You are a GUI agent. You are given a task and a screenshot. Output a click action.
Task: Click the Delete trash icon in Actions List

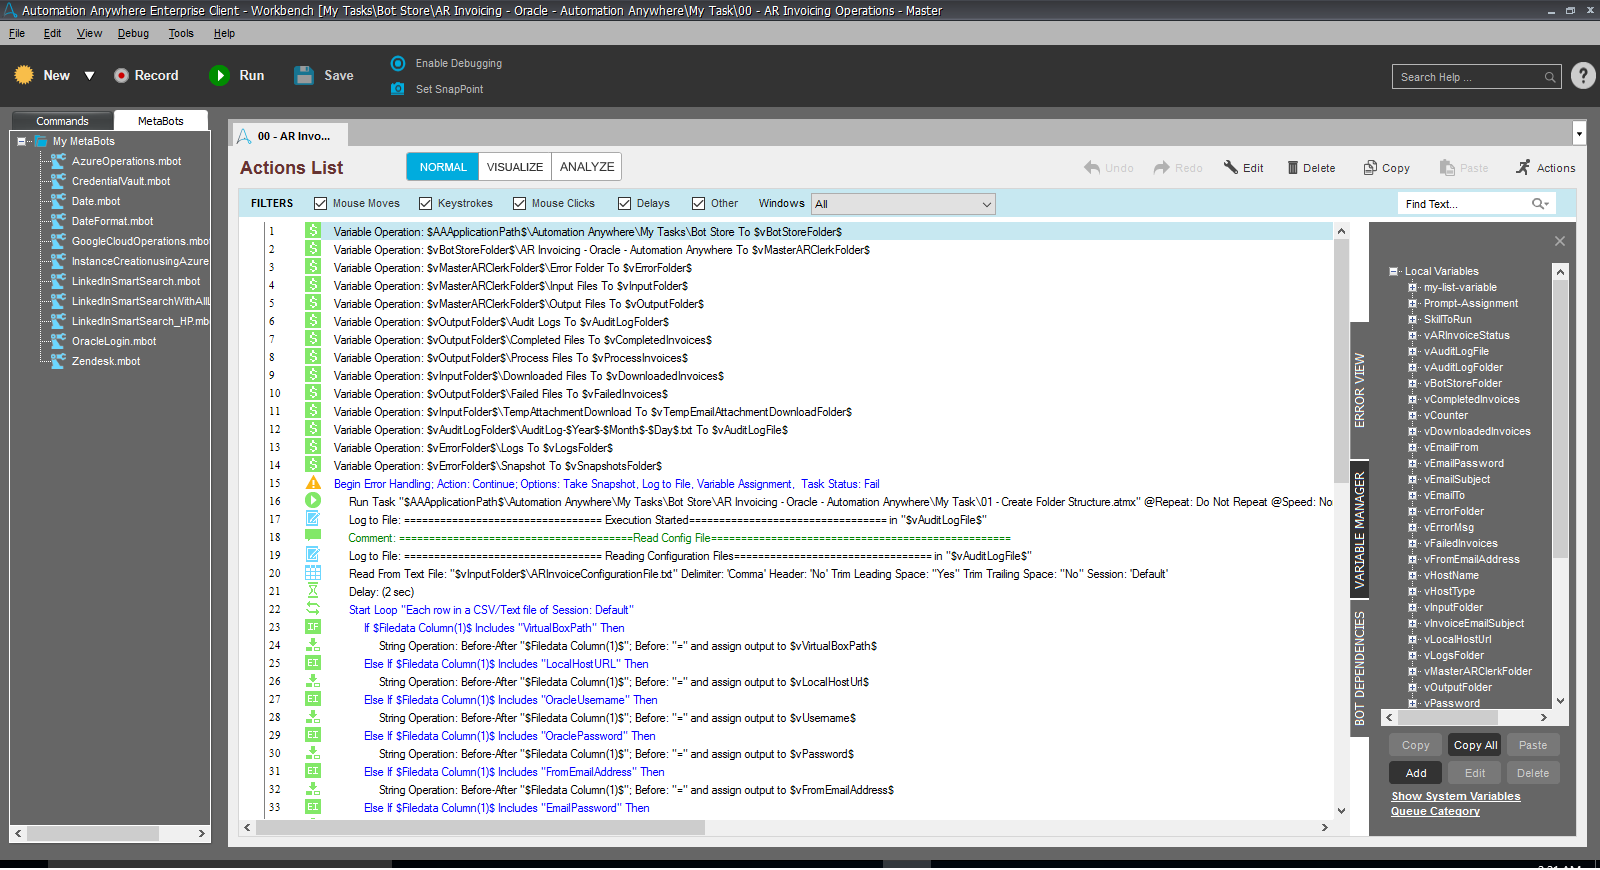point(1292,168)
